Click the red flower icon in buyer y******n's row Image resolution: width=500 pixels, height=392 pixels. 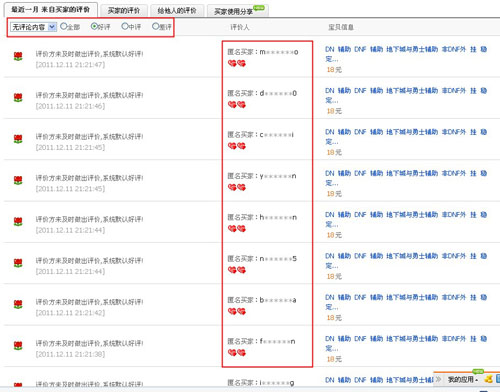click(18, 180)
